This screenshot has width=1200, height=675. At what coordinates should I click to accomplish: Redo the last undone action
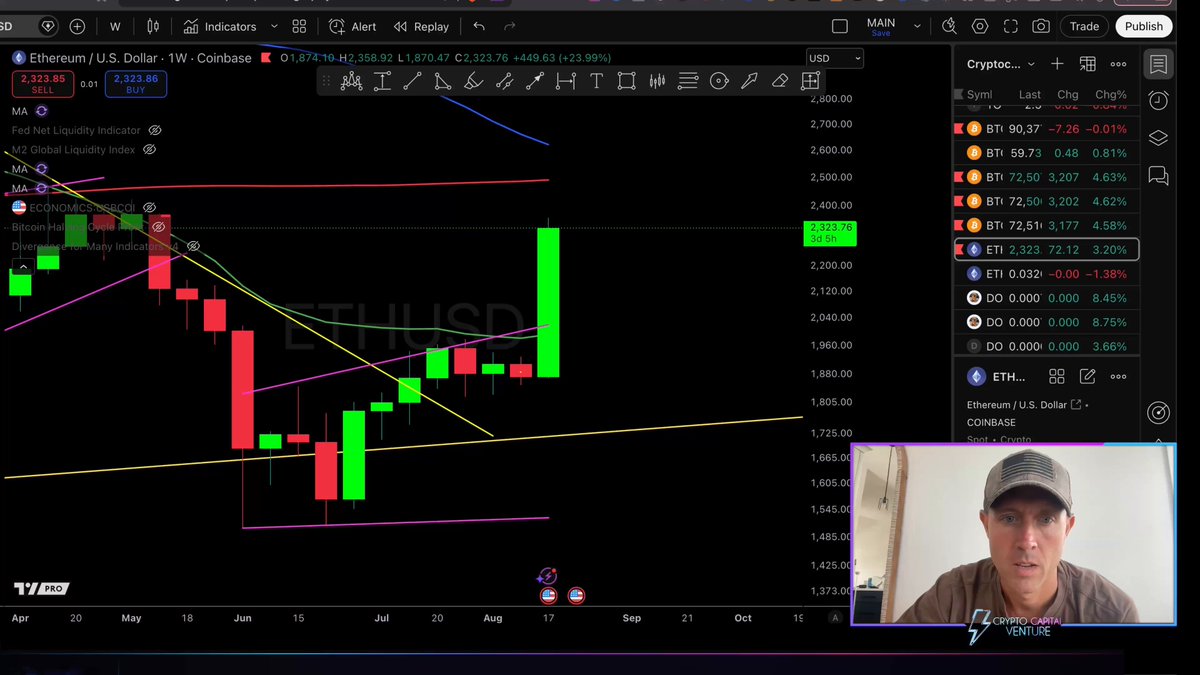(510, 27)
